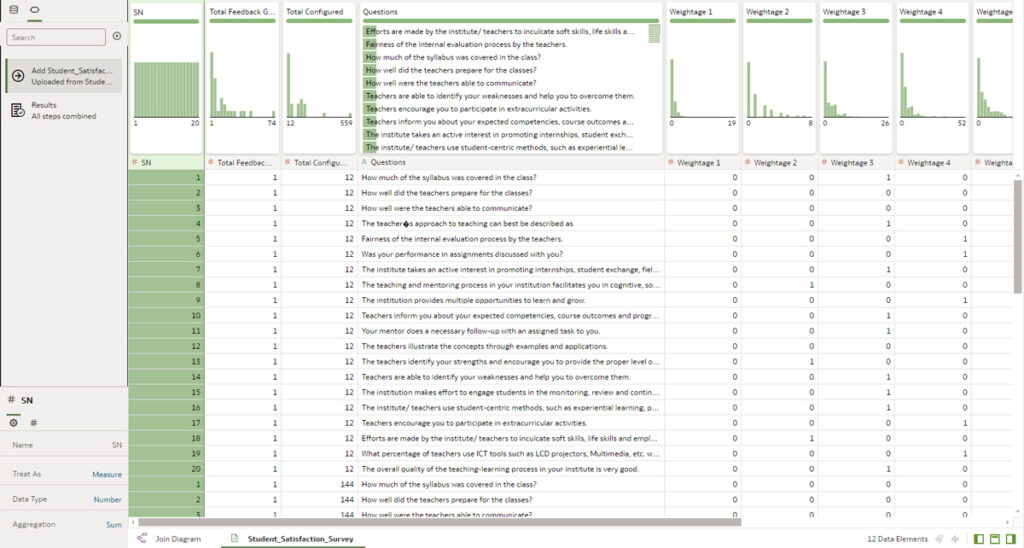Open the General properties gear tab
Image resolution: width=1024 pixels, height=548 pixels.
(x=13, y=423)
